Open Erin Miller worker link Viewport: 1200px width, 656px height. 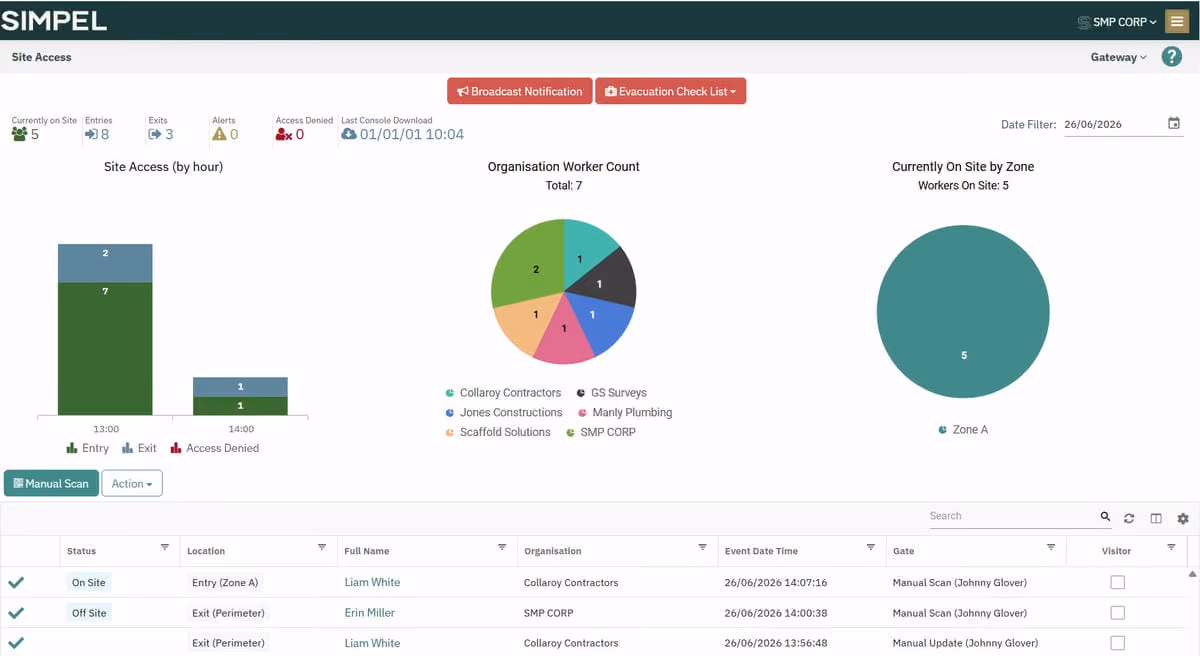370,613
